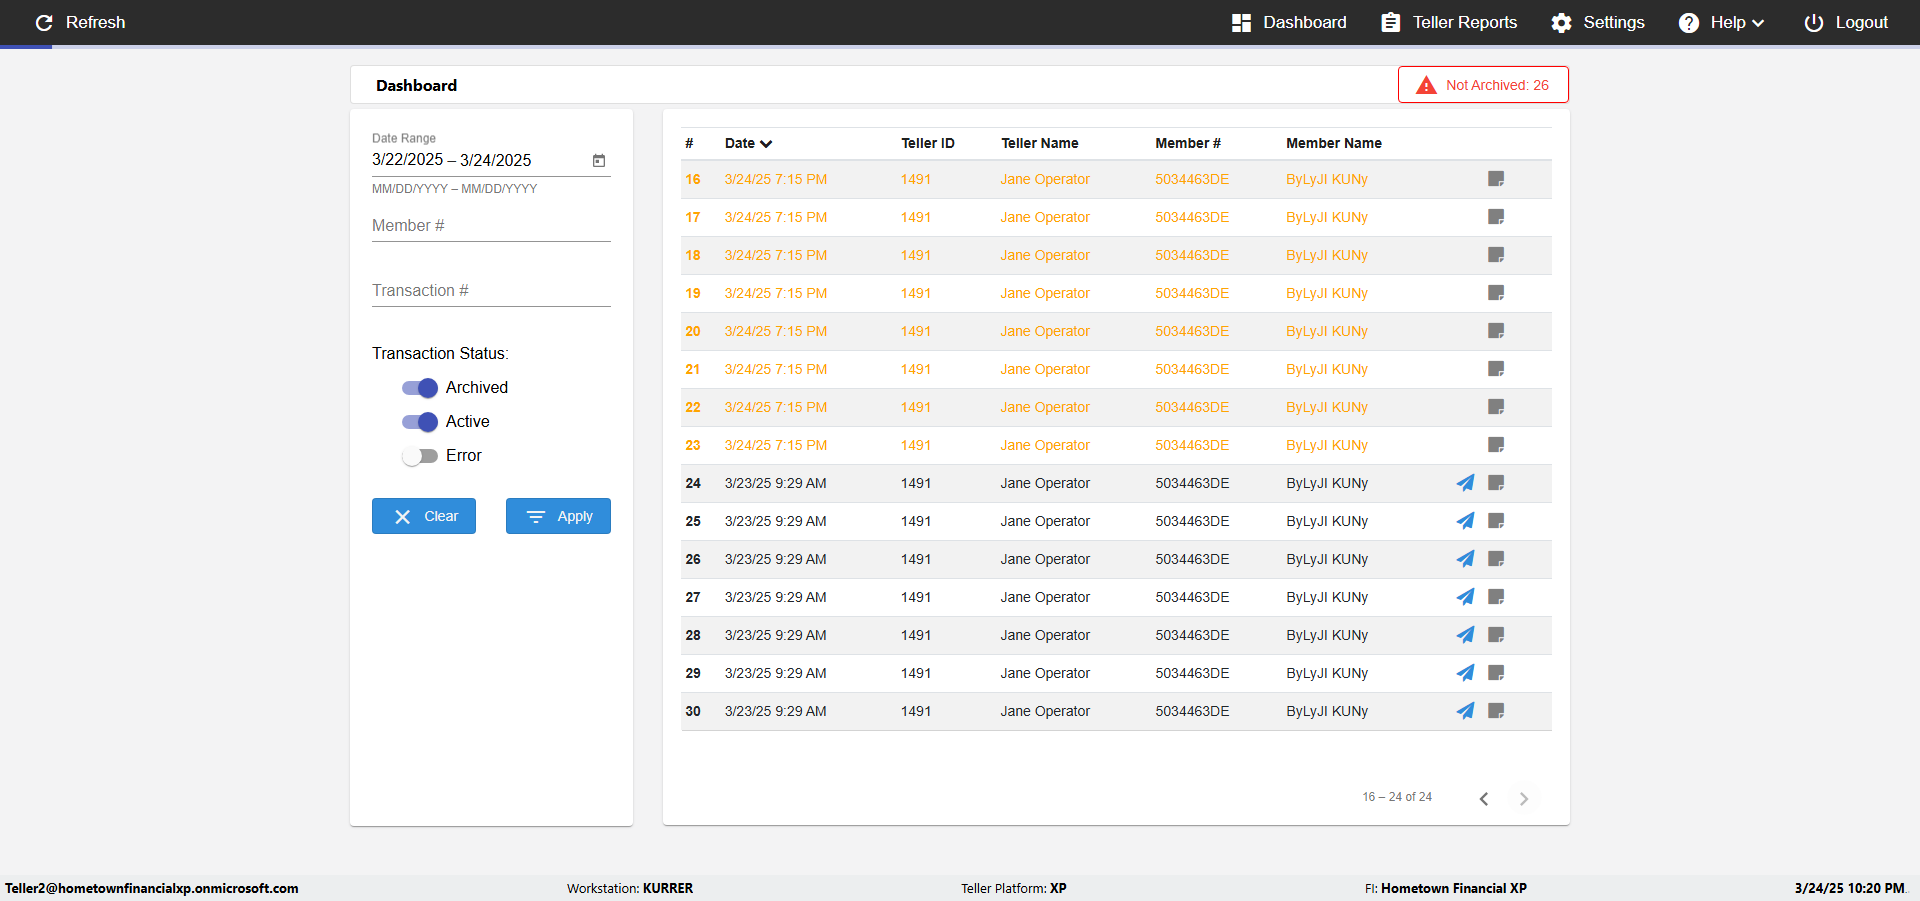Image resolution: width=1920 pixels, height=901 pixels.
Task: Click the Teller ID column header
Action: tap(928, 143)
